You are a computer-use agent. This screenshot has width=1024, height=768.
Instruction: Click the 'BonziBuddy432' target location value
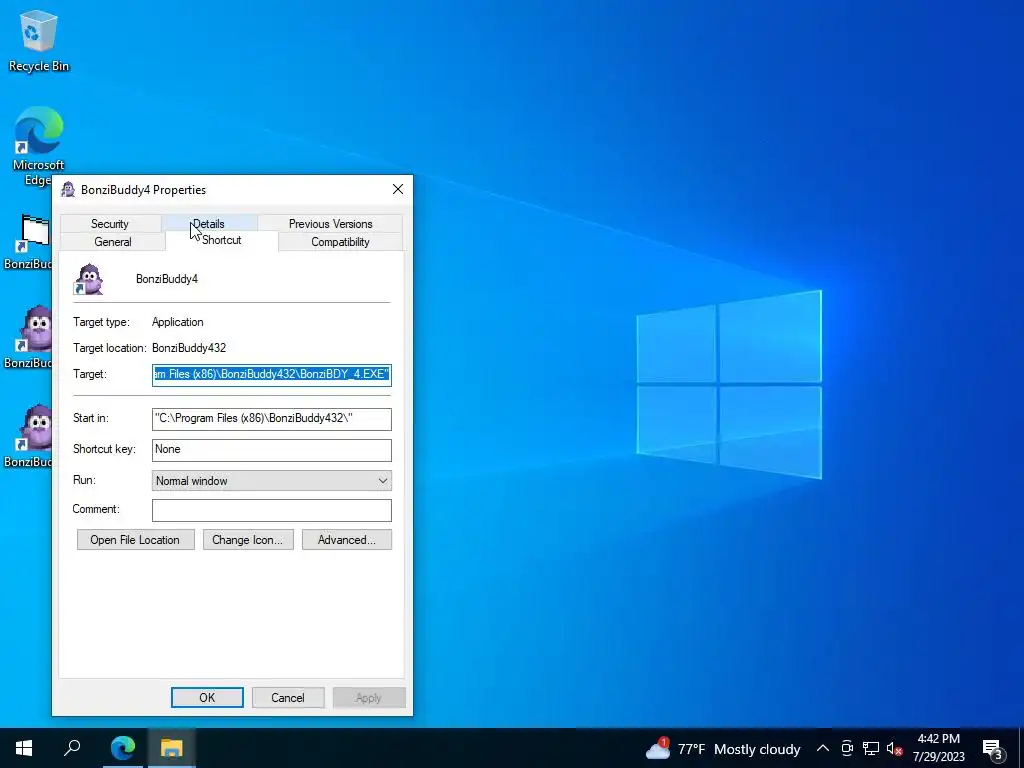point(189,348)
